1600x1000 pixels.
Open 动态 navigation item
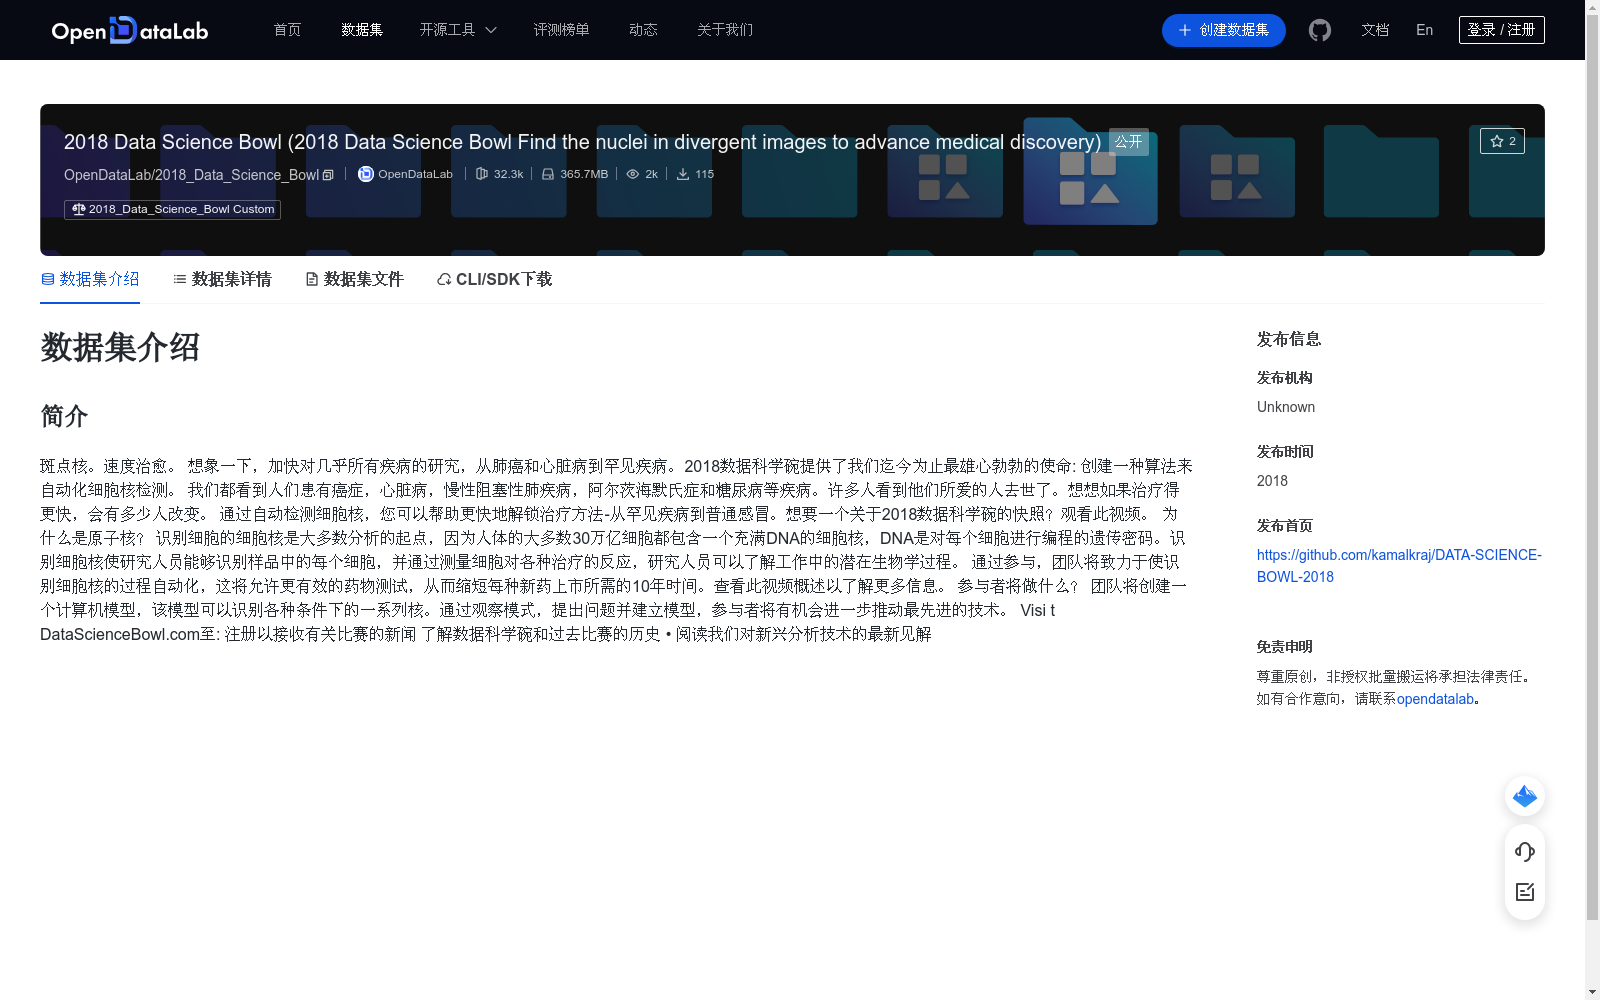643,30
